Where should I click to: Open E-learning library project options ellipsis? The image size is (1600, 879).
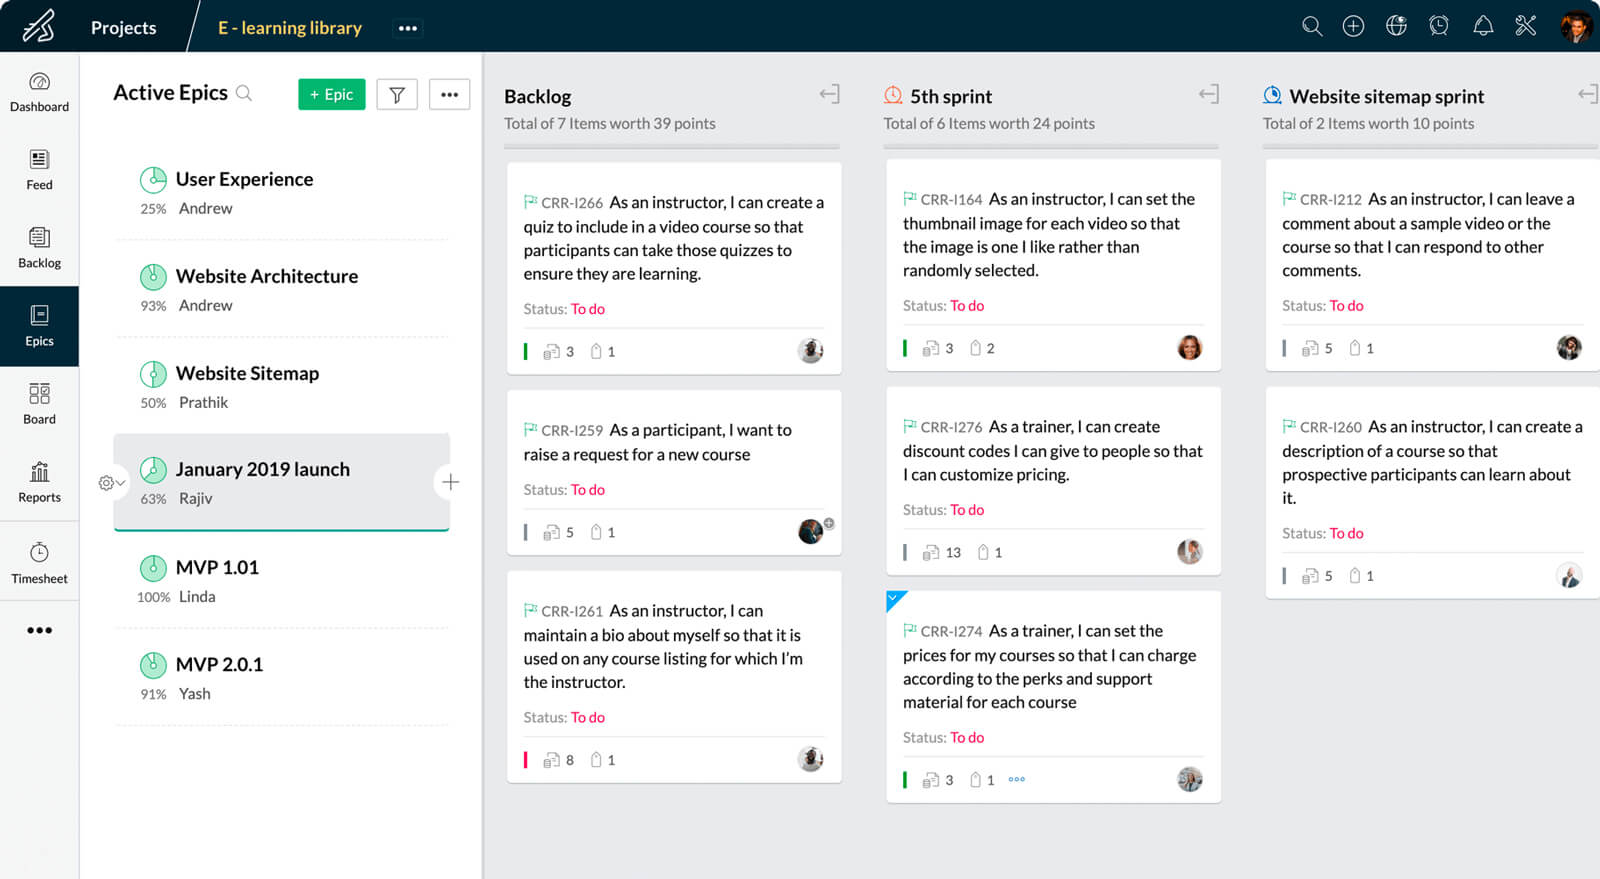tap(408, 28)
